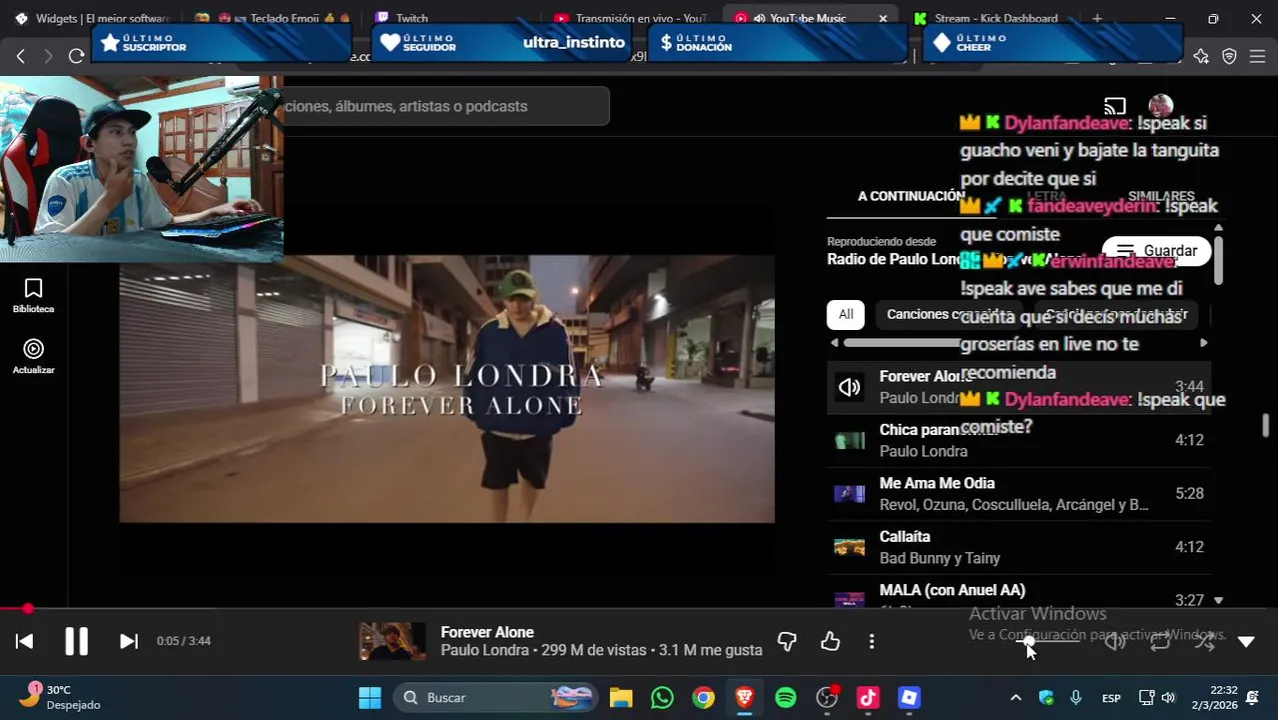This screenshot has height=720, width=1278.
Task: Toggle repeat mode in player bar
Action: 1160,642
